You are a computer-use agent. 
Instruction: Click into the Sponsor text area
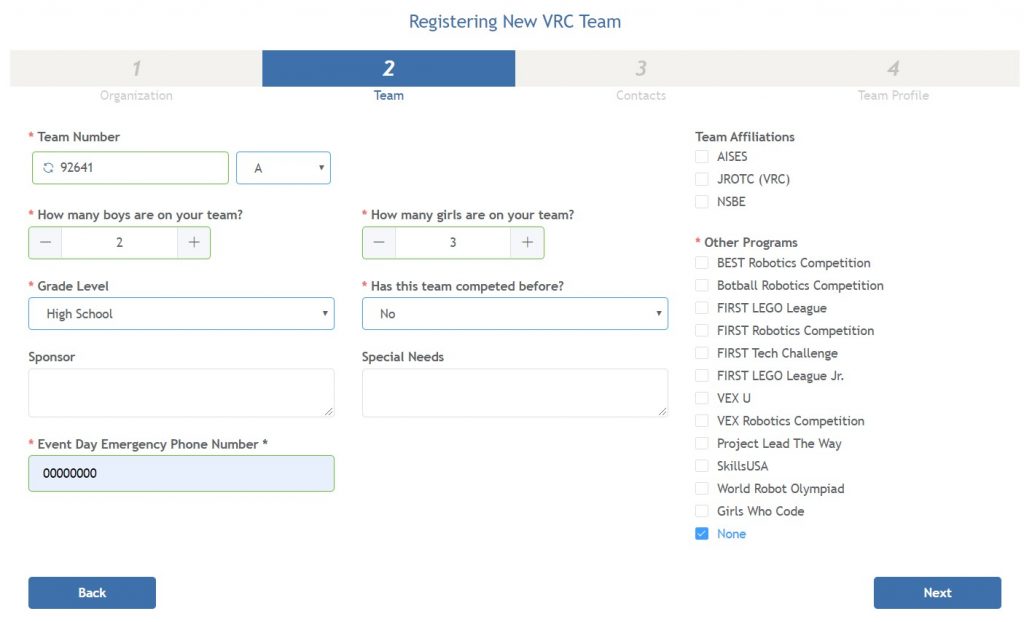click(181, 392)
